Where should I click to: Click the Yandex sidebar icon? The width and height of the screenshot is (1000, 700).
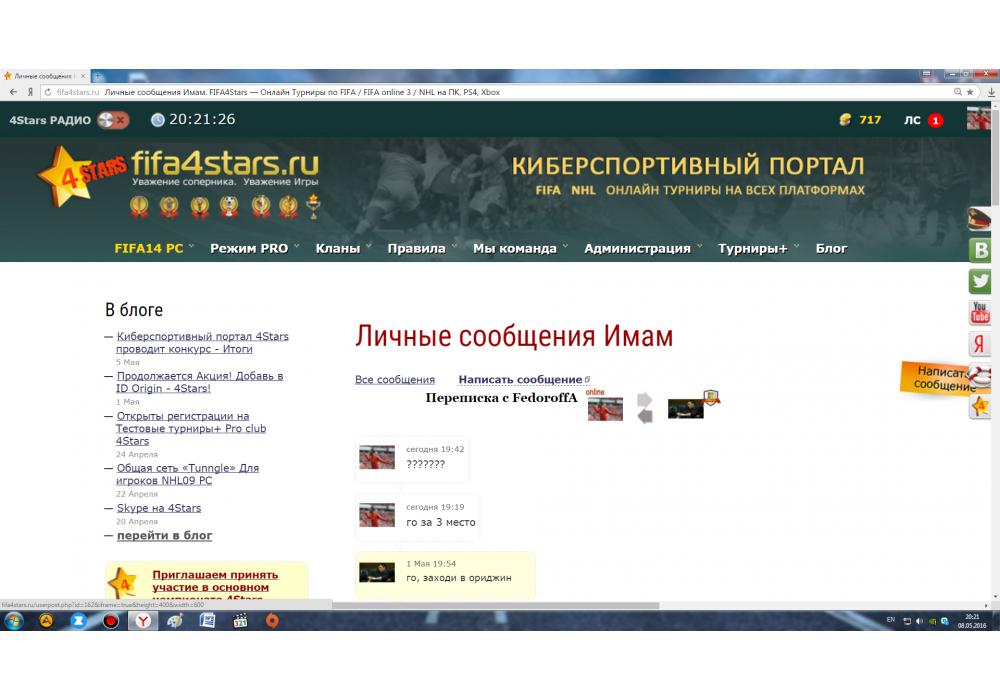coord(980,345)
